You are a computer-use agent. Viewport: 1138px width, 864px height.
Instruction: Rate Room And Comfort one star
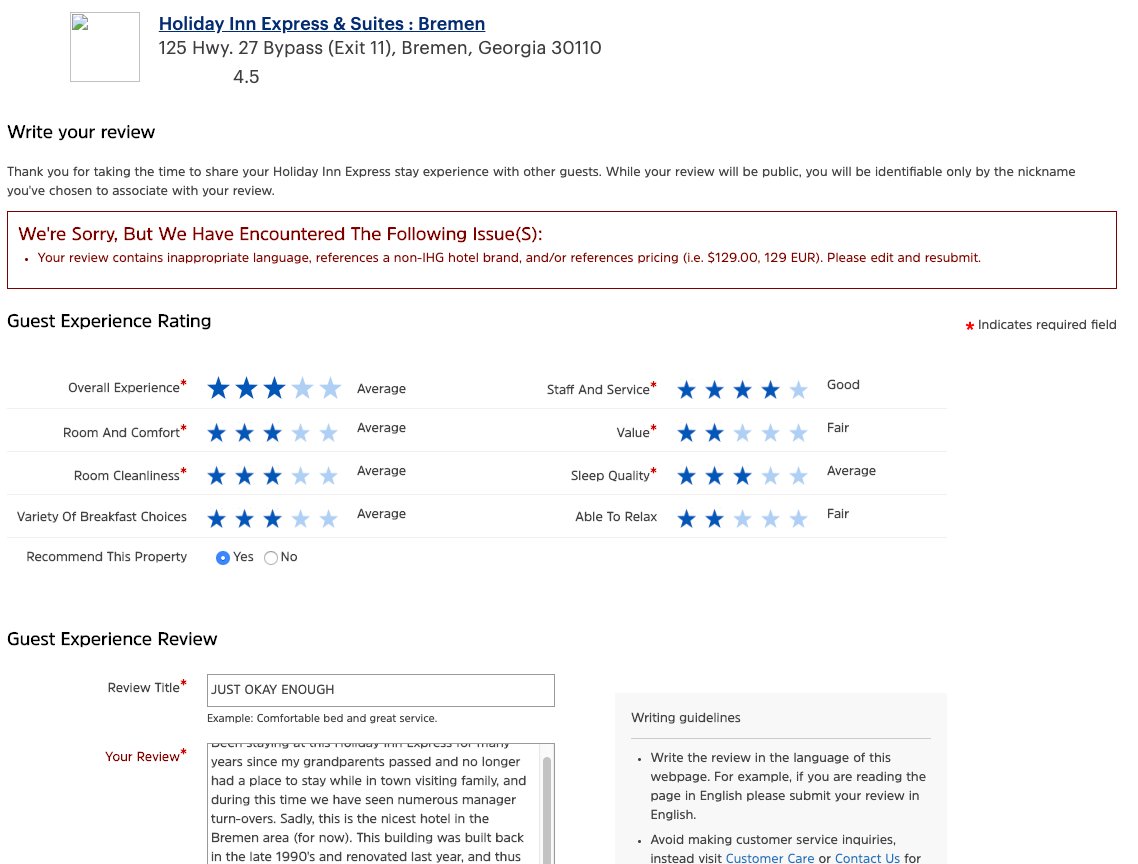pyautogui.click(x=216, y=433)
